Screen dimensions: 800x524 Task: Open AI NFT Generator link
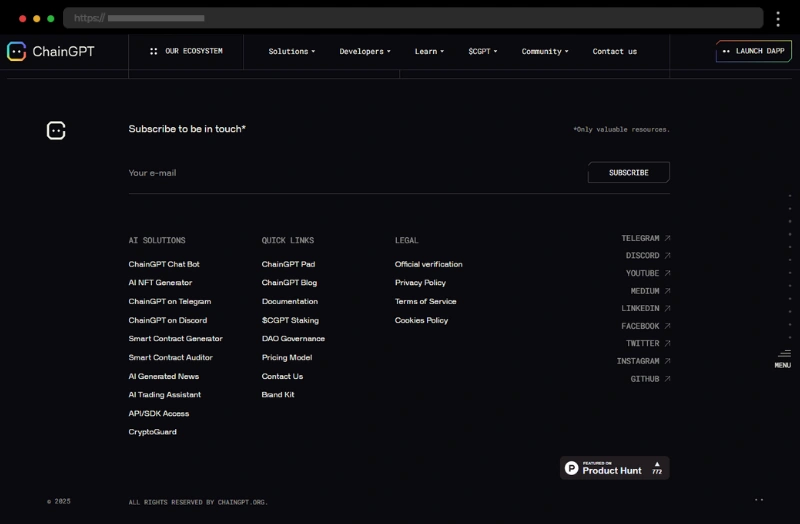(x=160, y=283)
